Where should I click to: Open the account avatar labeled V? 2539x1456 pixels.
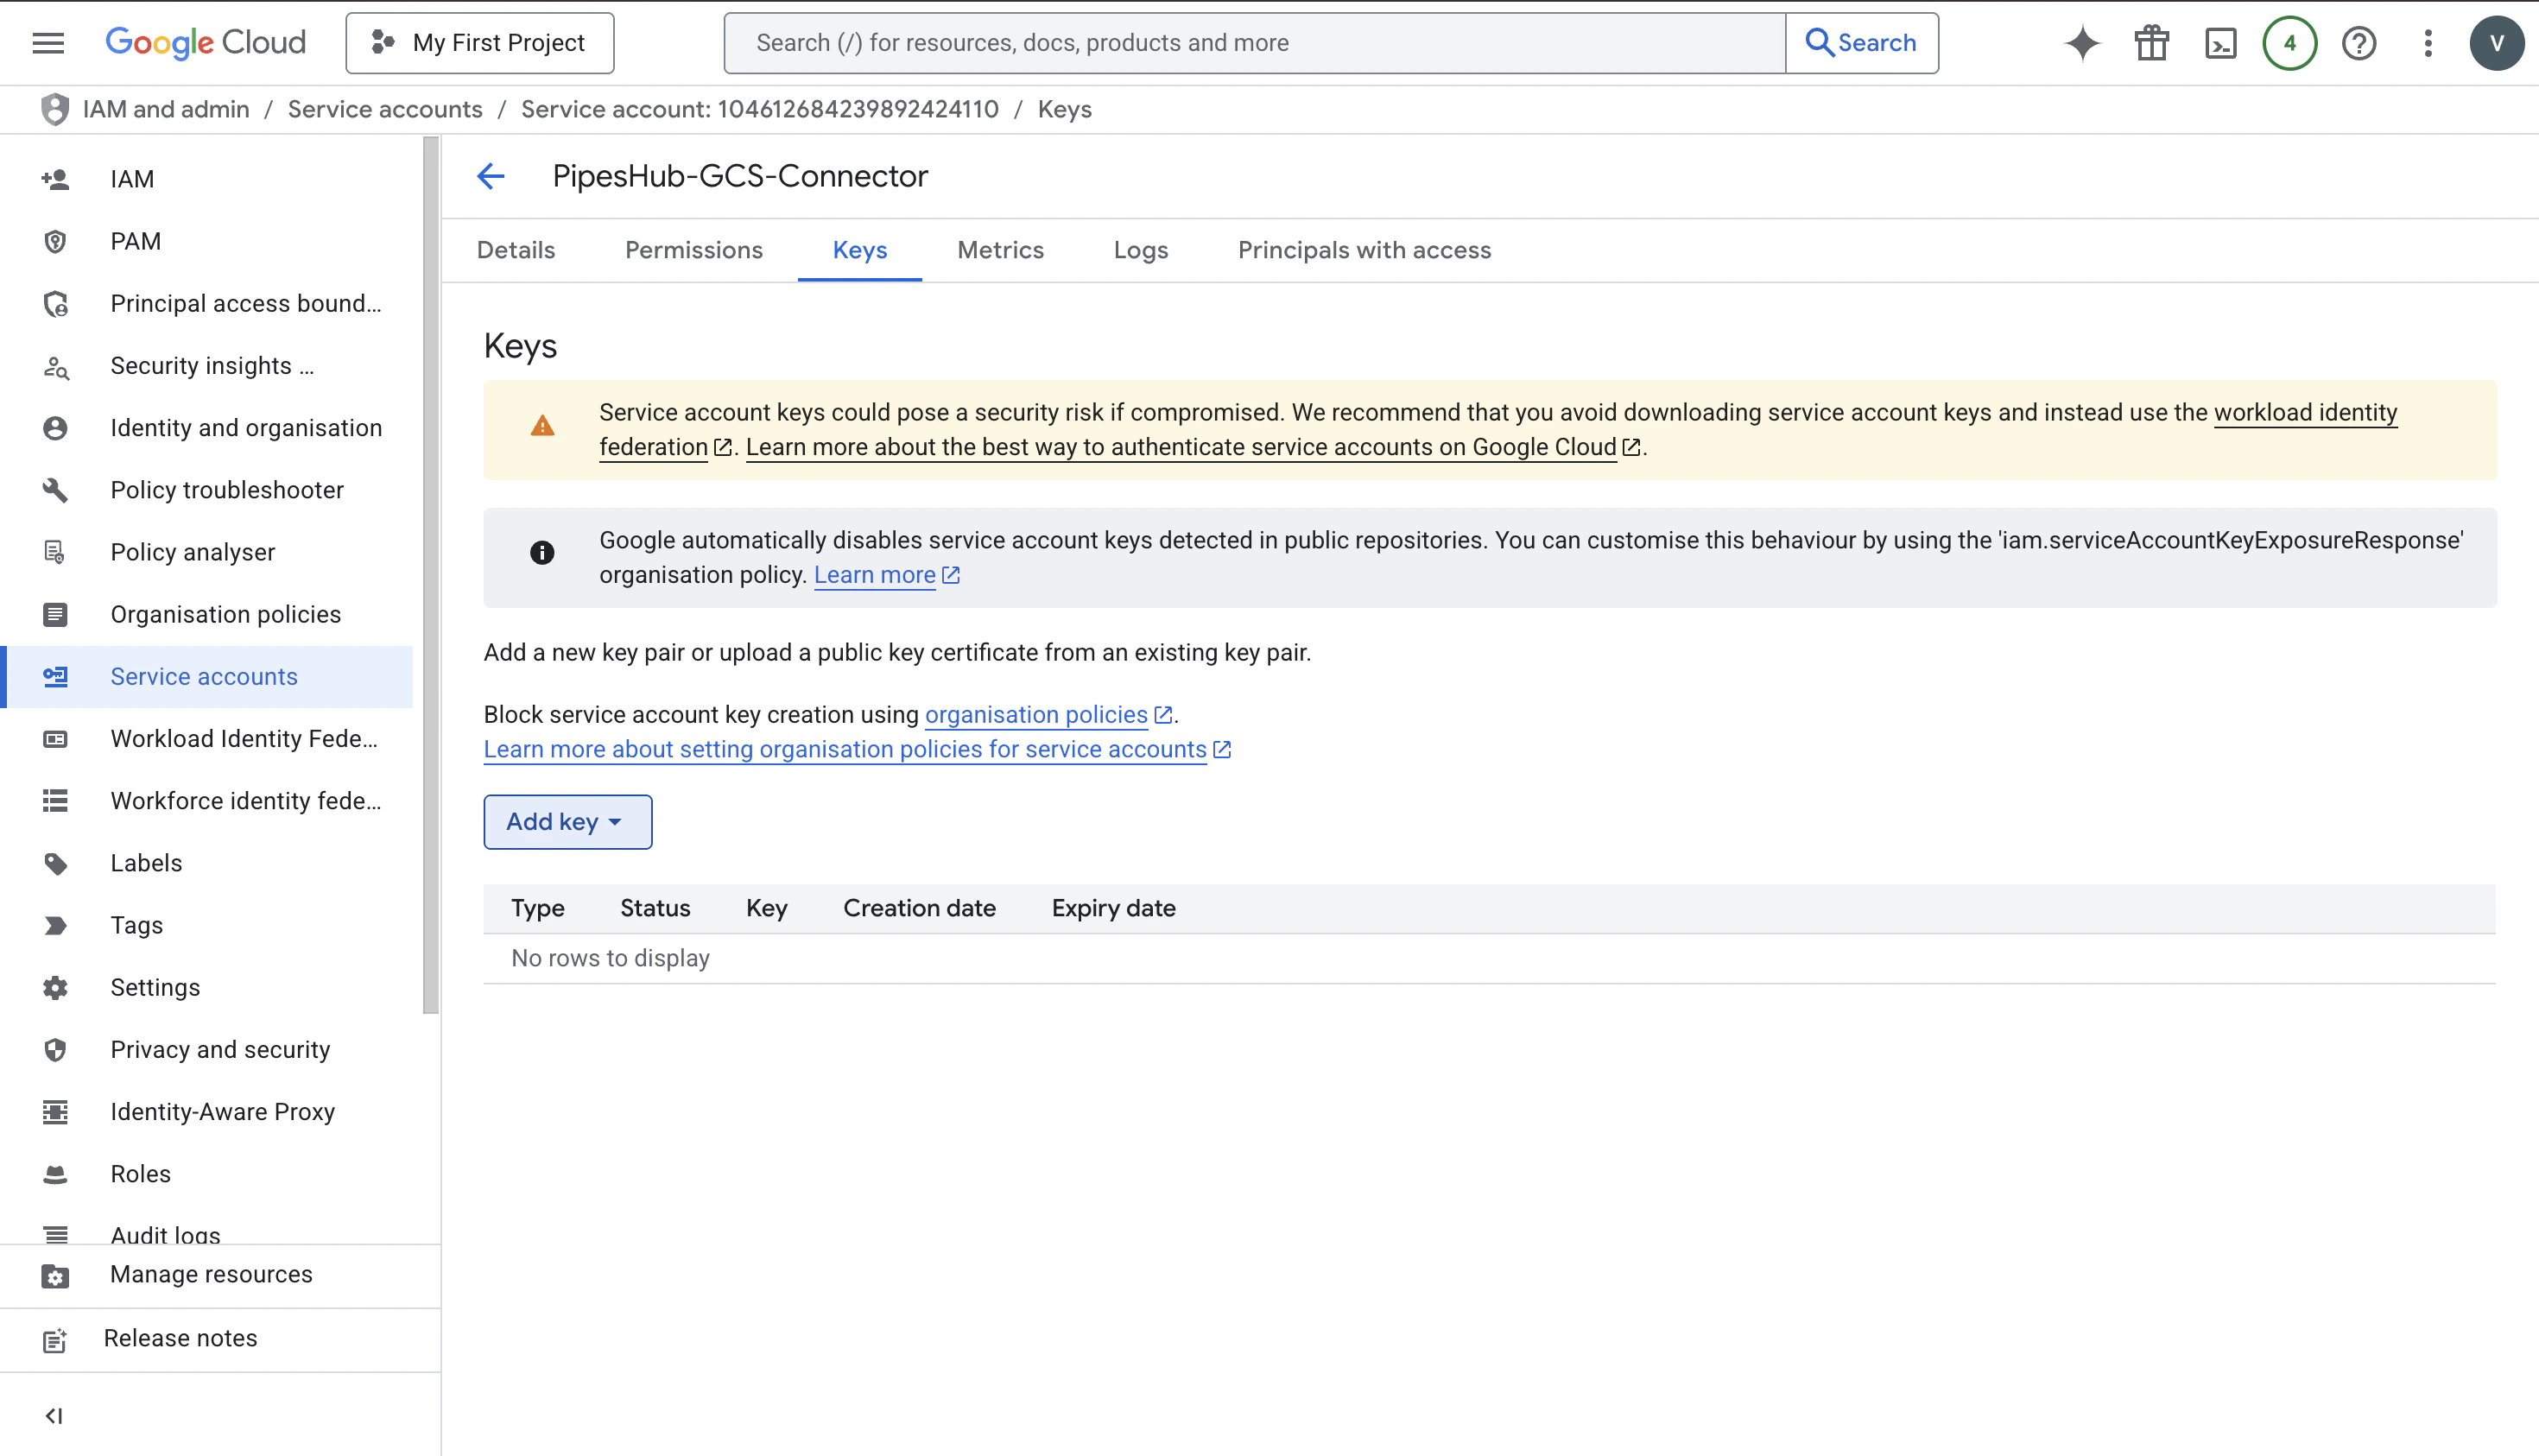tap(2496, 43)
